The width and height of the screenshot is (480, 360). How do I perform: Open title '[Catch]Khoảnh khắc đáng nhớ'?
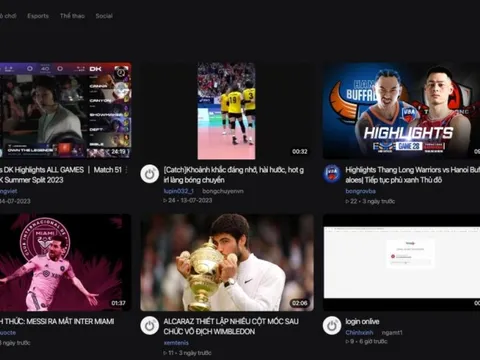pyautogui.click(x=234, y=175)
